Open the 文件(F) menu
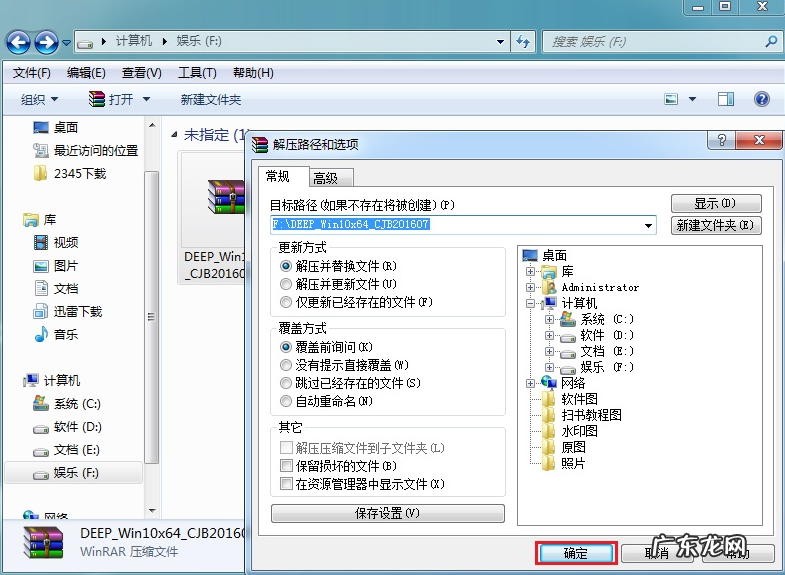The image size is (785, 575). point(32,73)
